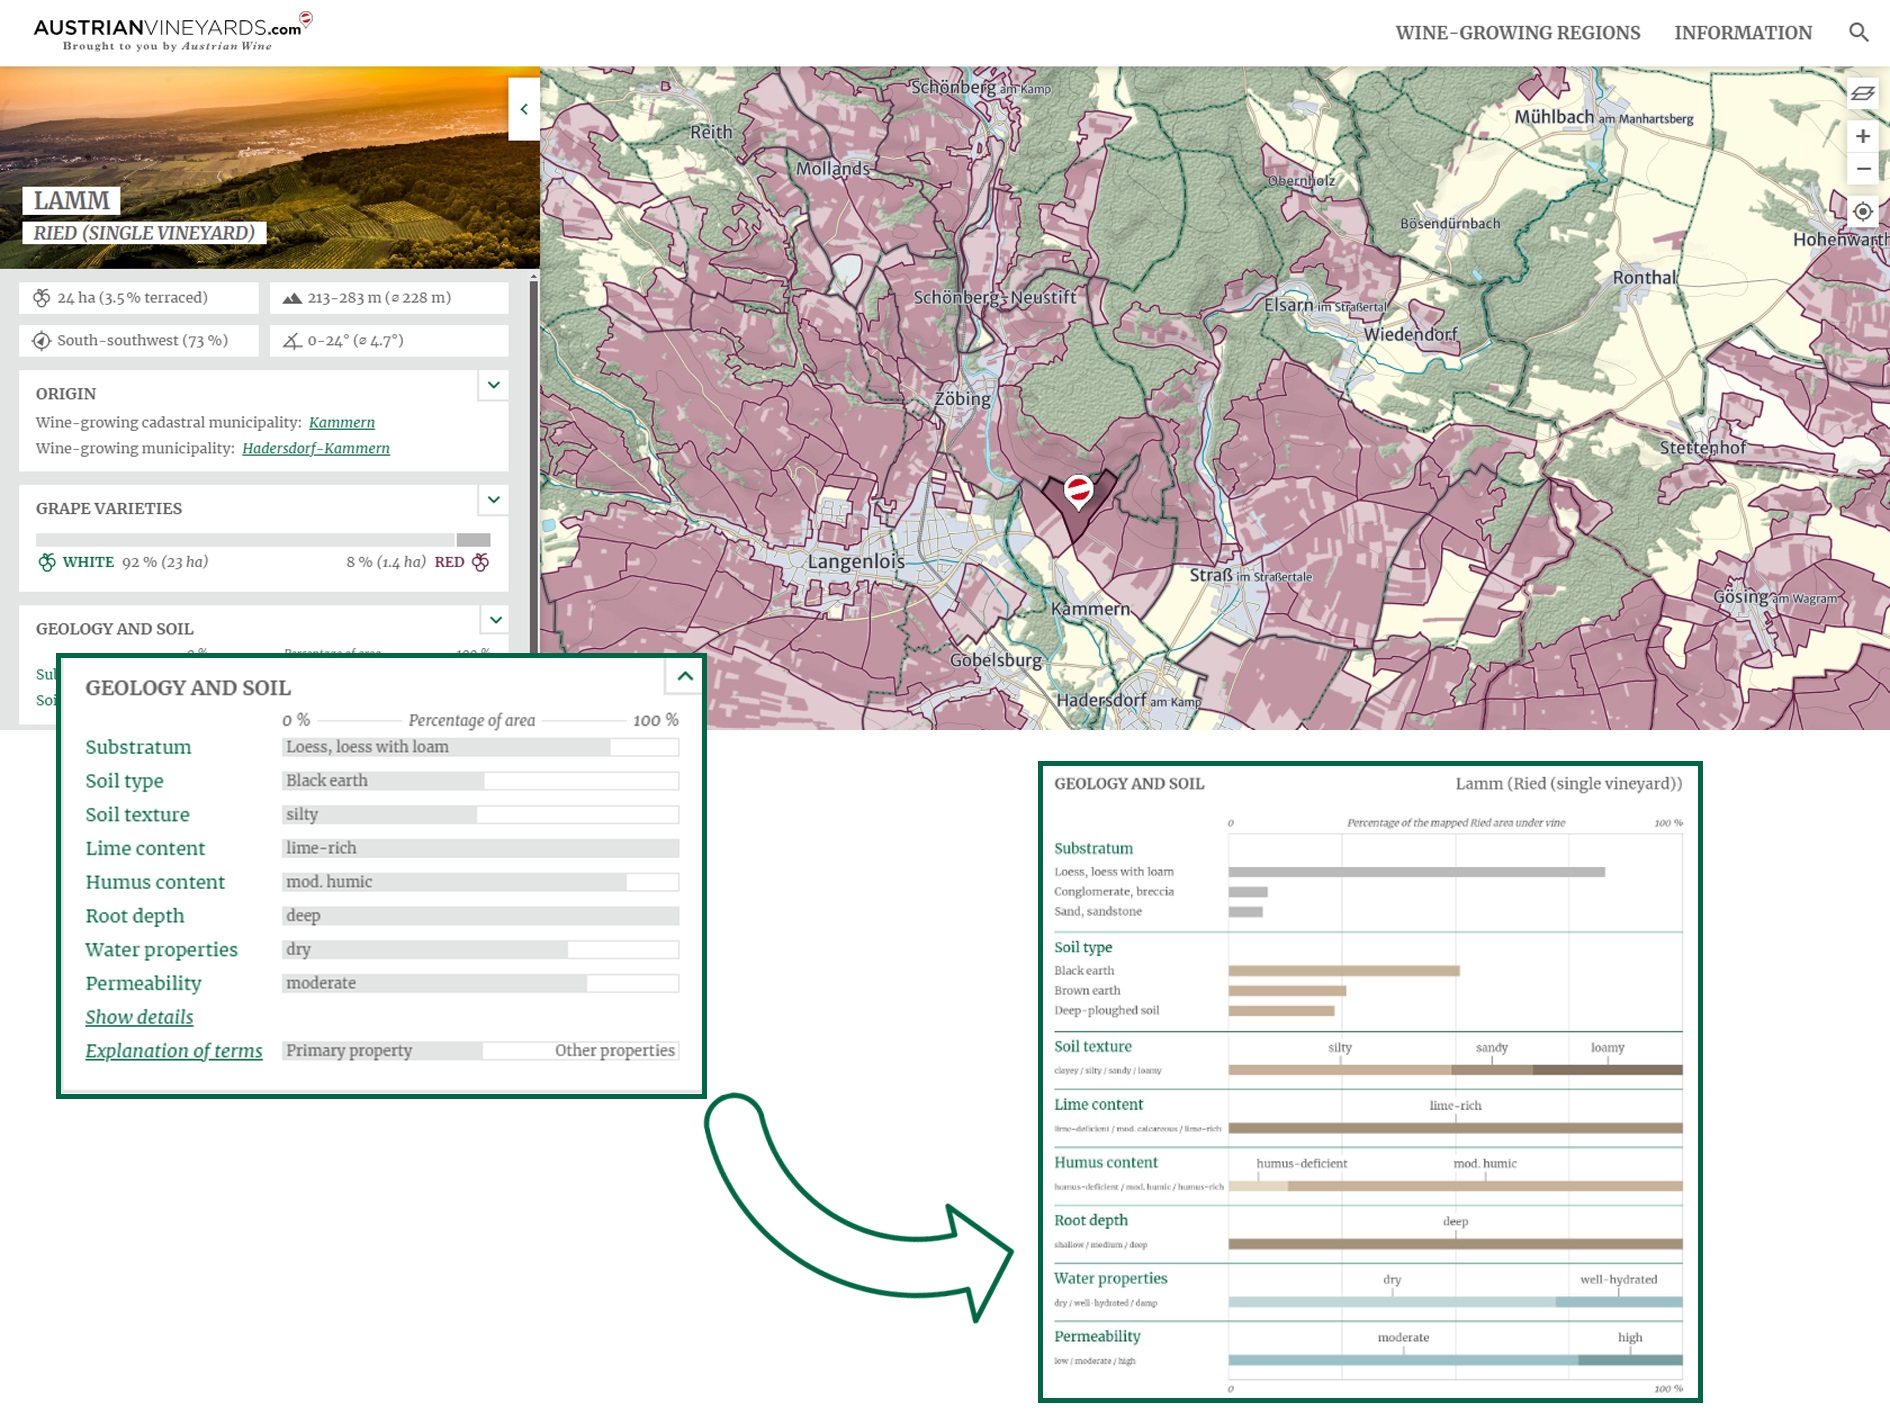Click the Black earth soil type bar
The image size is (1890, 1417).
[383, 781]
